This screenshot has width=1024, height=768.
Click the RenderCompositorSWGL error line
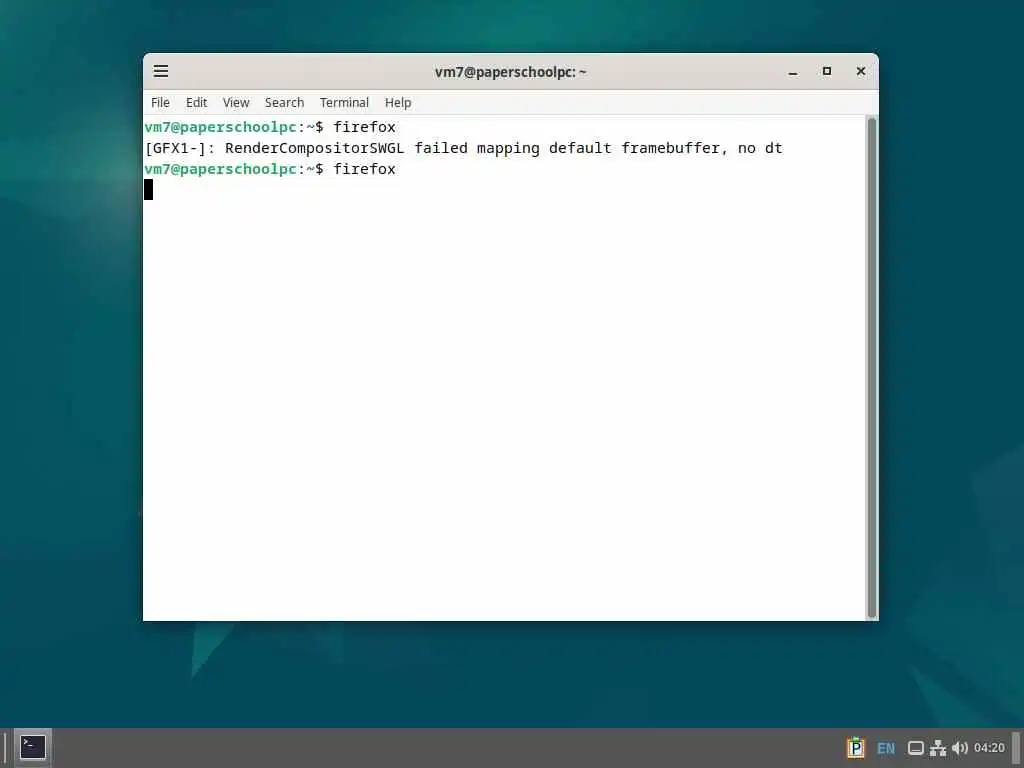point(463,148)
